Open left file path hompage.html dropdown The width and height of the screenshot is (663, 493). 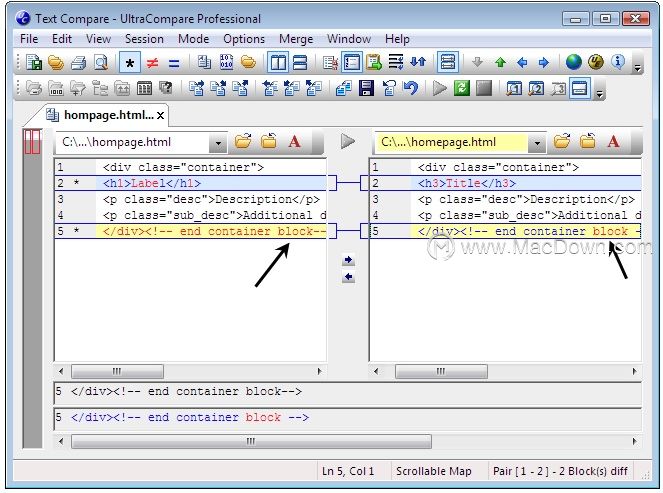click(x=218, y=143)
